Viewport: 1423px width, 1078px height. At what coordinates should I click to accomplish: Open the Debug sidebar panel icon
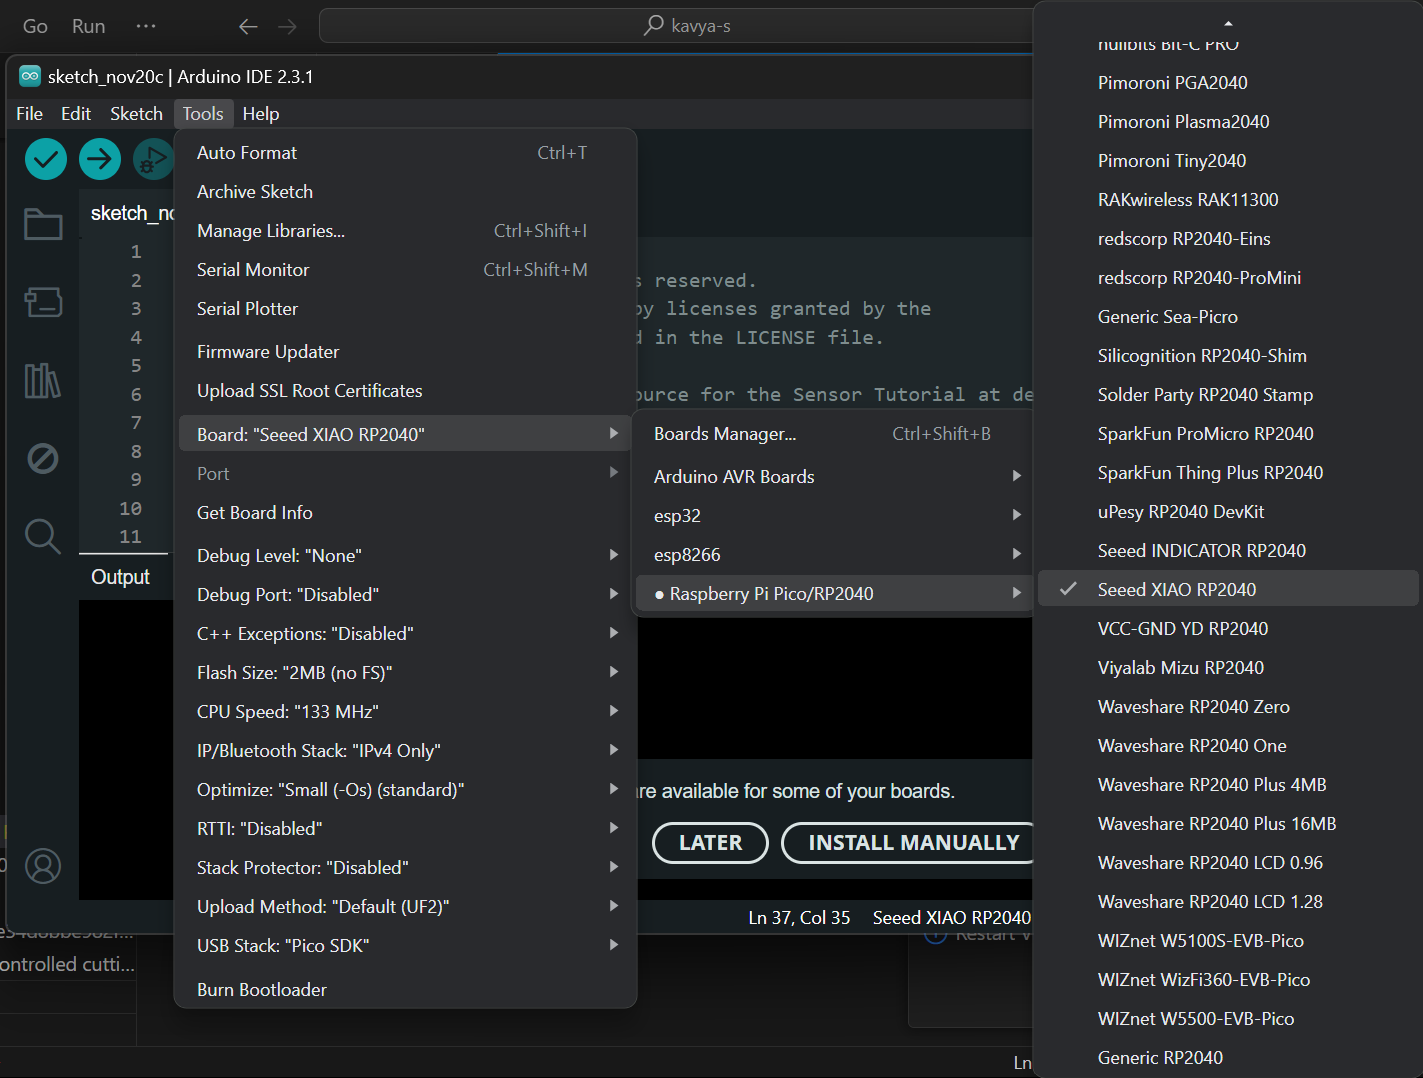pyautogui.click(x=43, y=459)
